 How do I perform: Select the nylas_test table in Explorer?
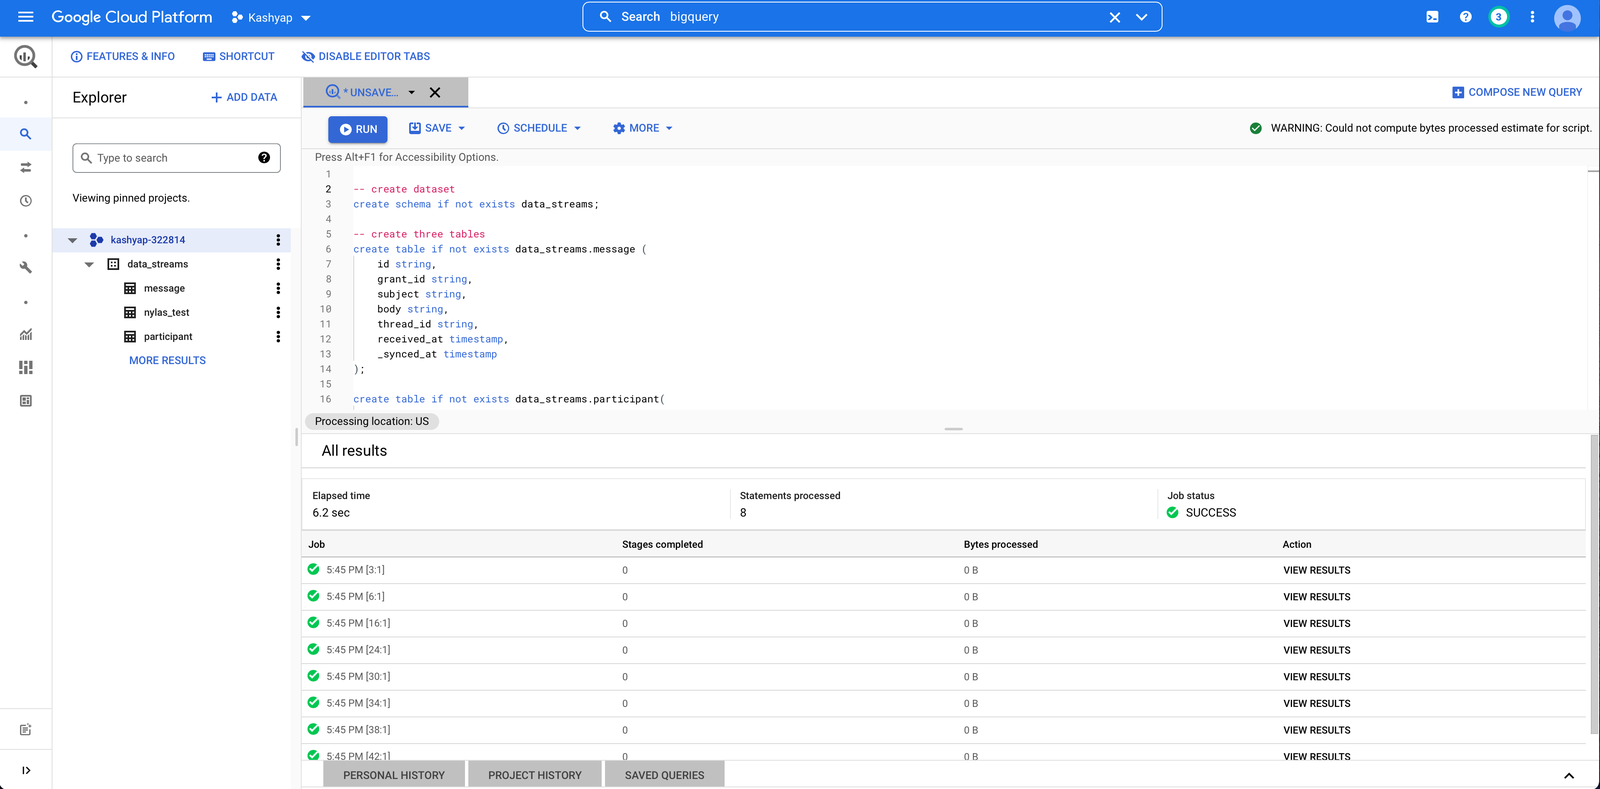pos(166,312)
